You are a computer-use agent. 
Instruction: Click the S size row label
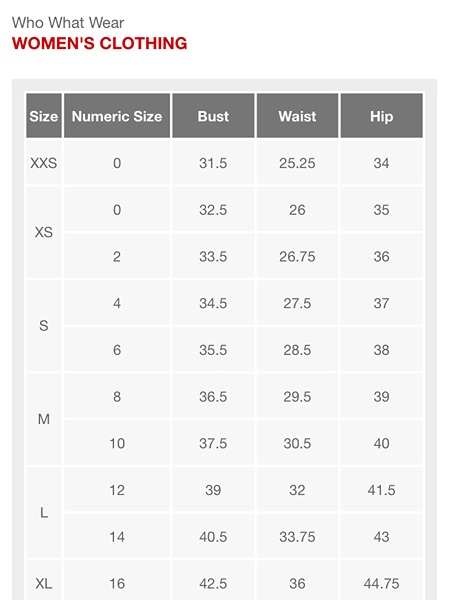tap(44, 326)
